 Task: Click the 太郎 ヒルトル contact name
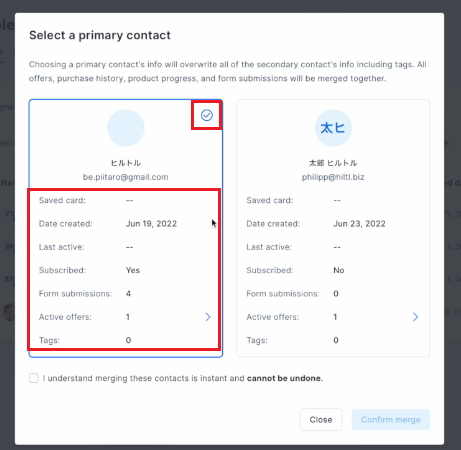[333, 163]
